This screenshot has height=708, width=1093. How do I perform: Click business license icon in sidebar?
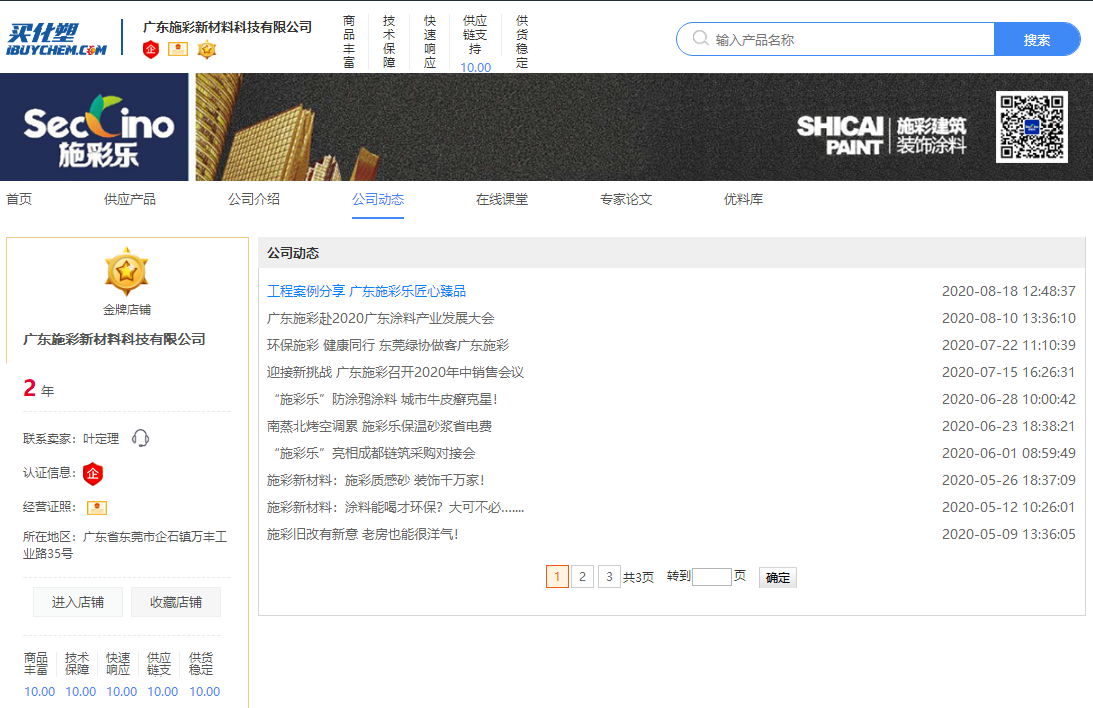97,507
